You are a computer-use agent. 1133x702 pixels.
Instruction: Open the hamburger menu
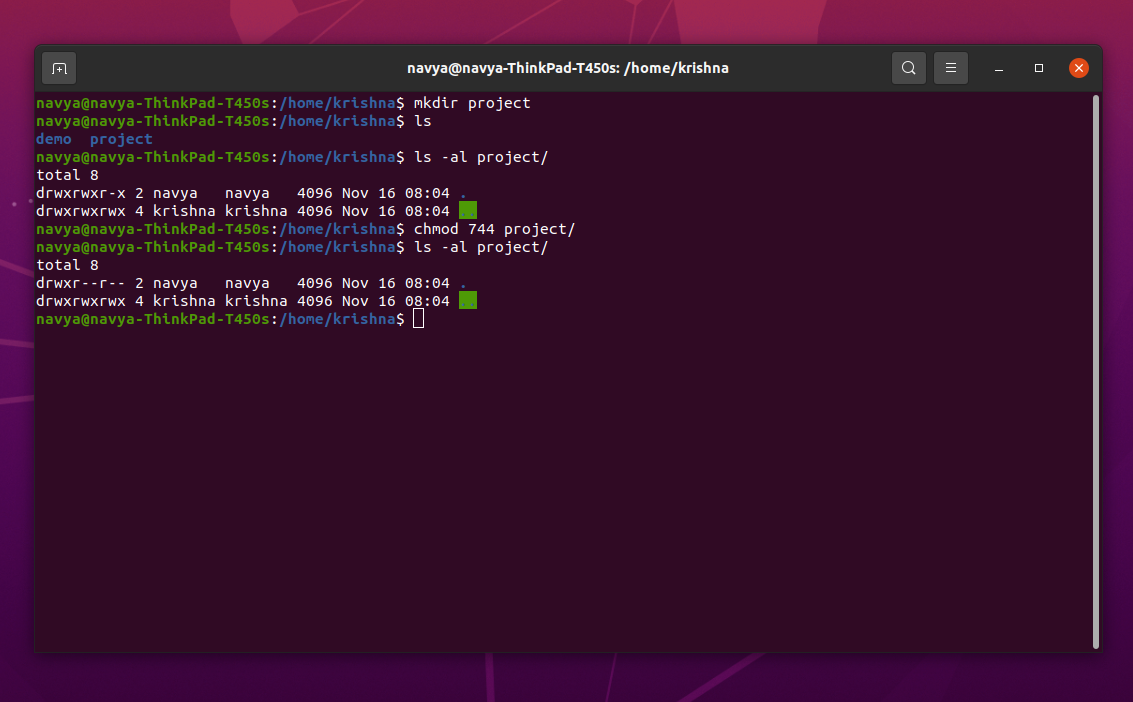click(950, 68)
